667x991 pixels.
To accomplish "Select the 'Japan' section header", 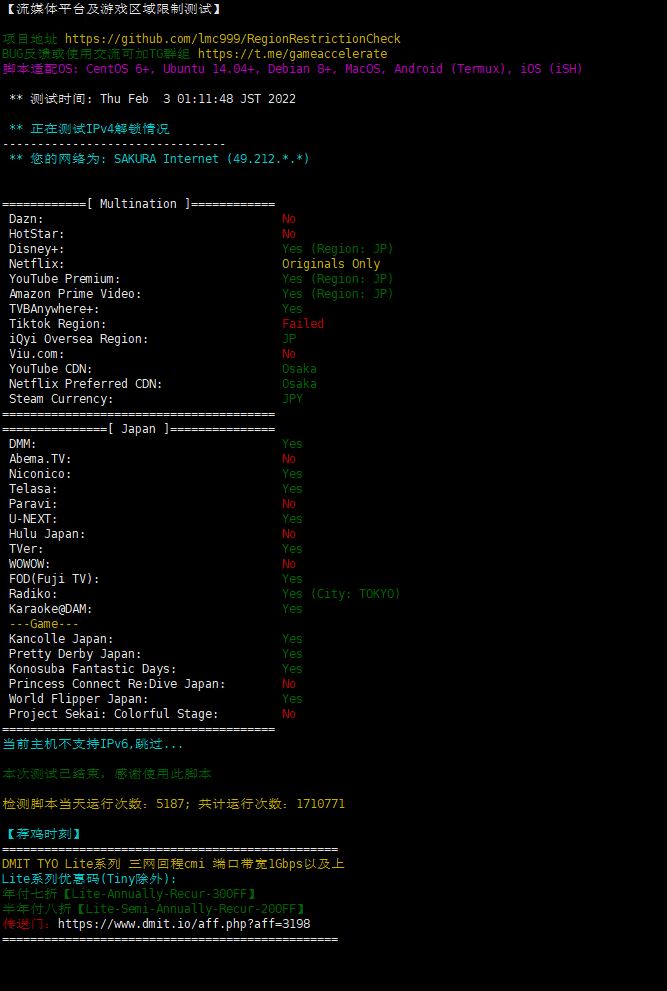I will point(138,429).
